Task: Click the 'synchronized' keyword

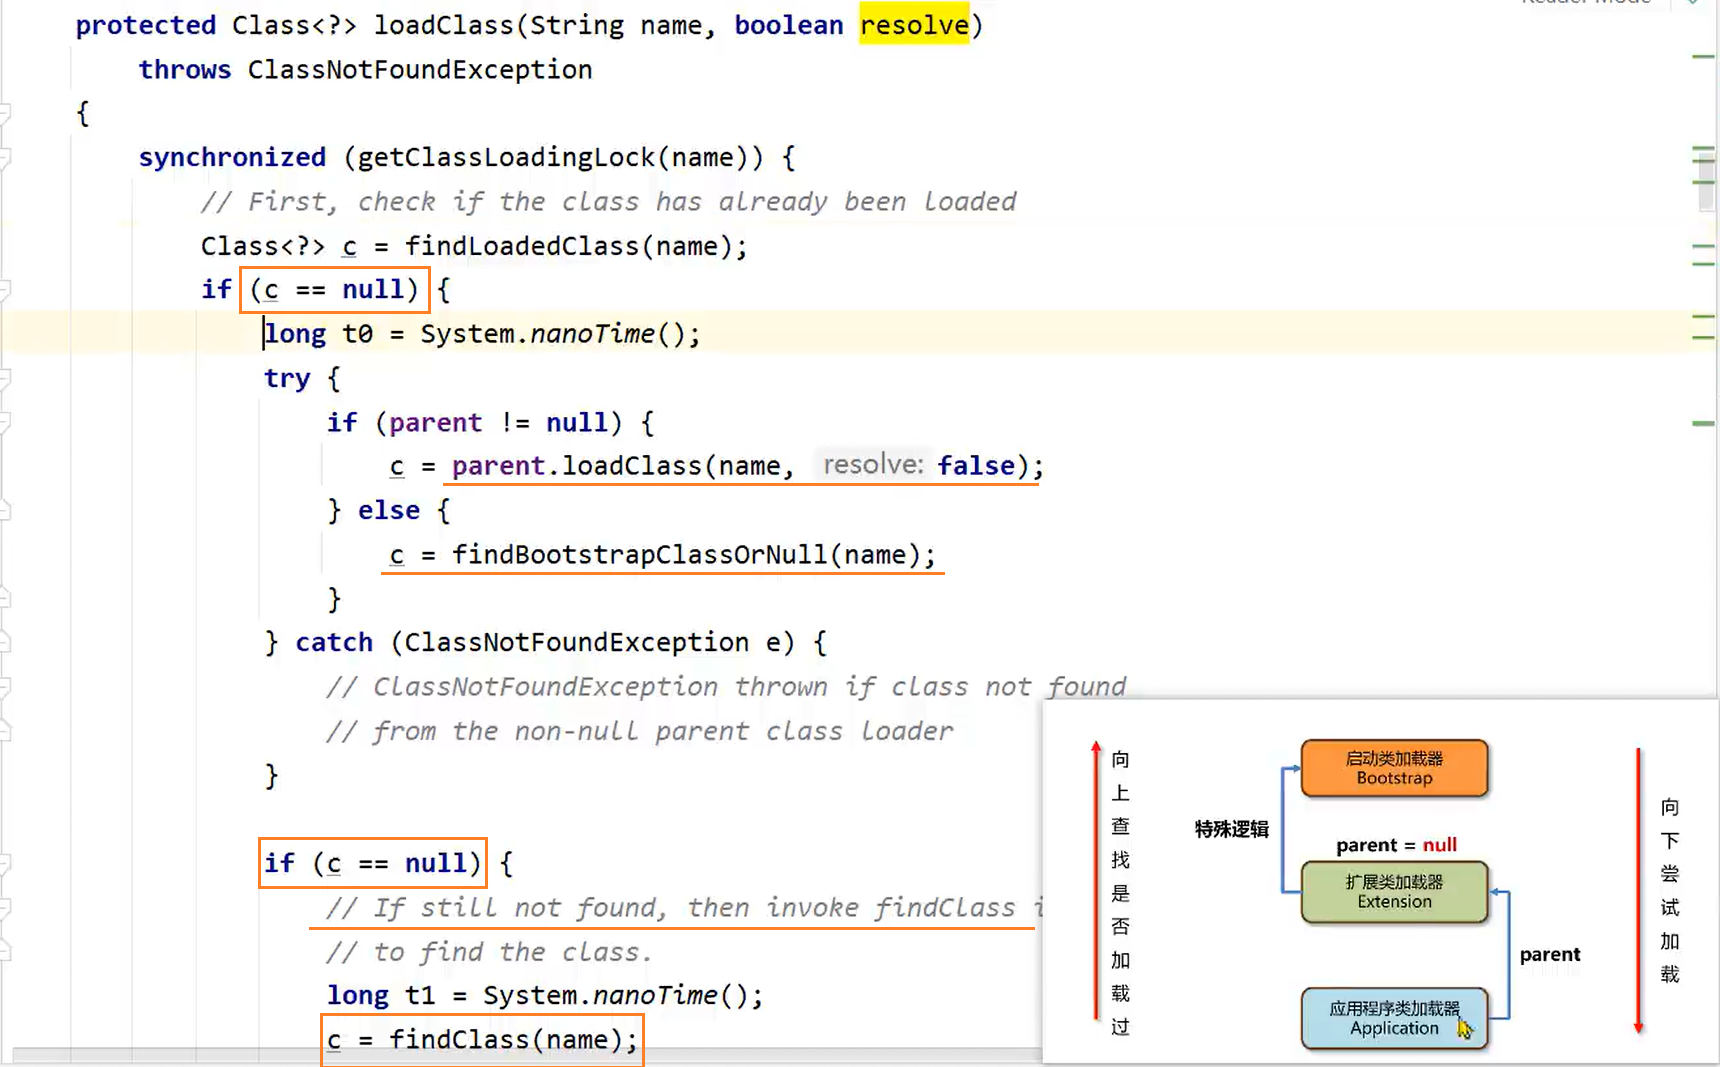Action: (232, 158)
